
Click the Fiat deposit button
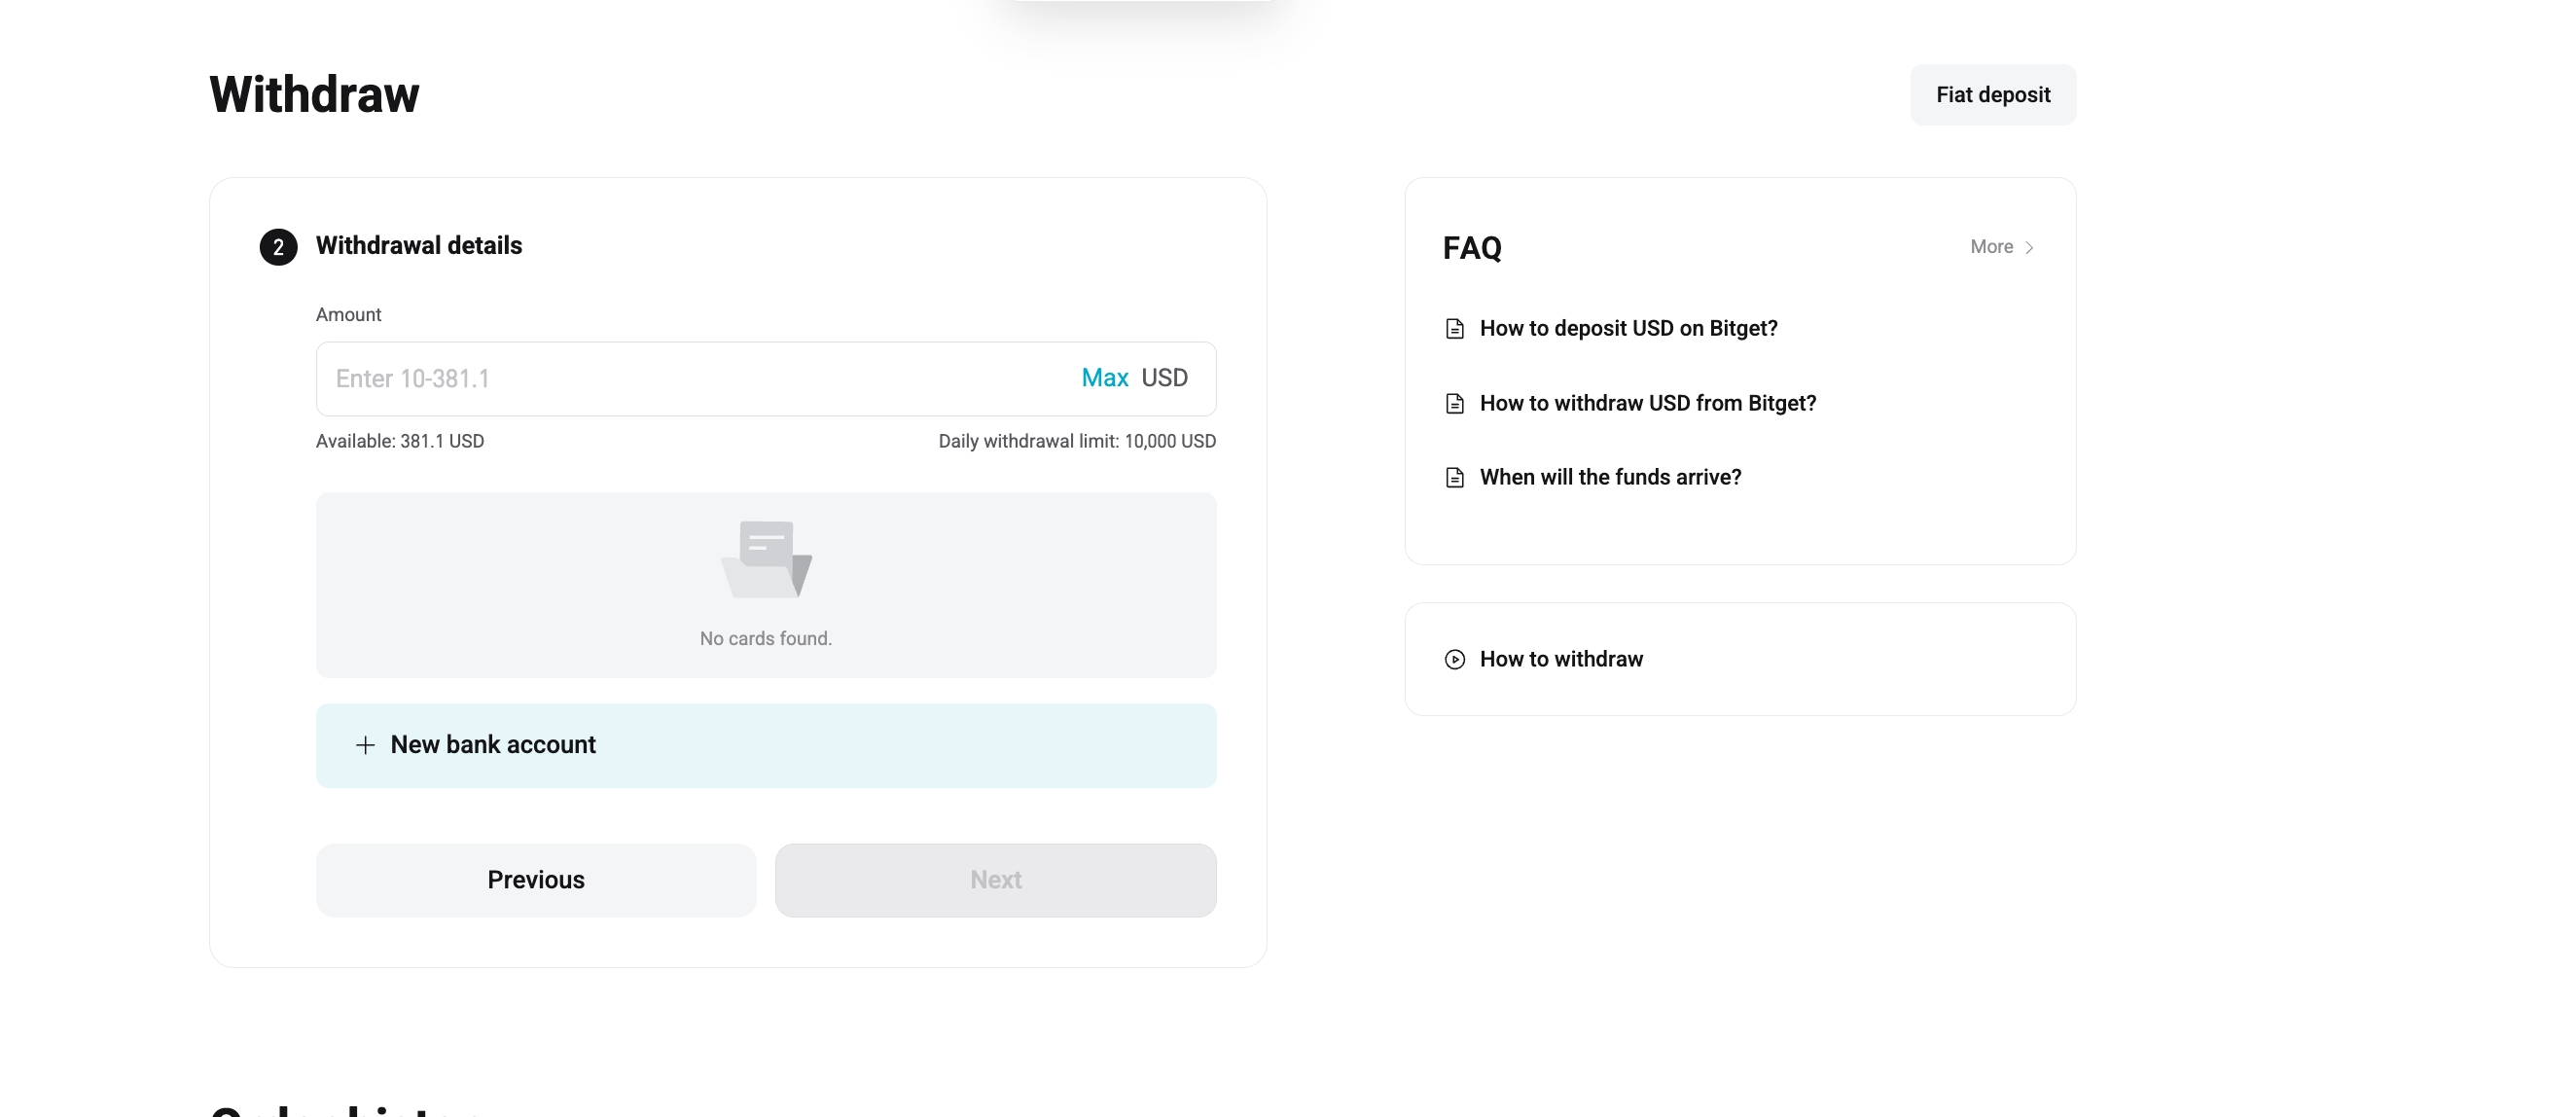(x=1992, y=94)
